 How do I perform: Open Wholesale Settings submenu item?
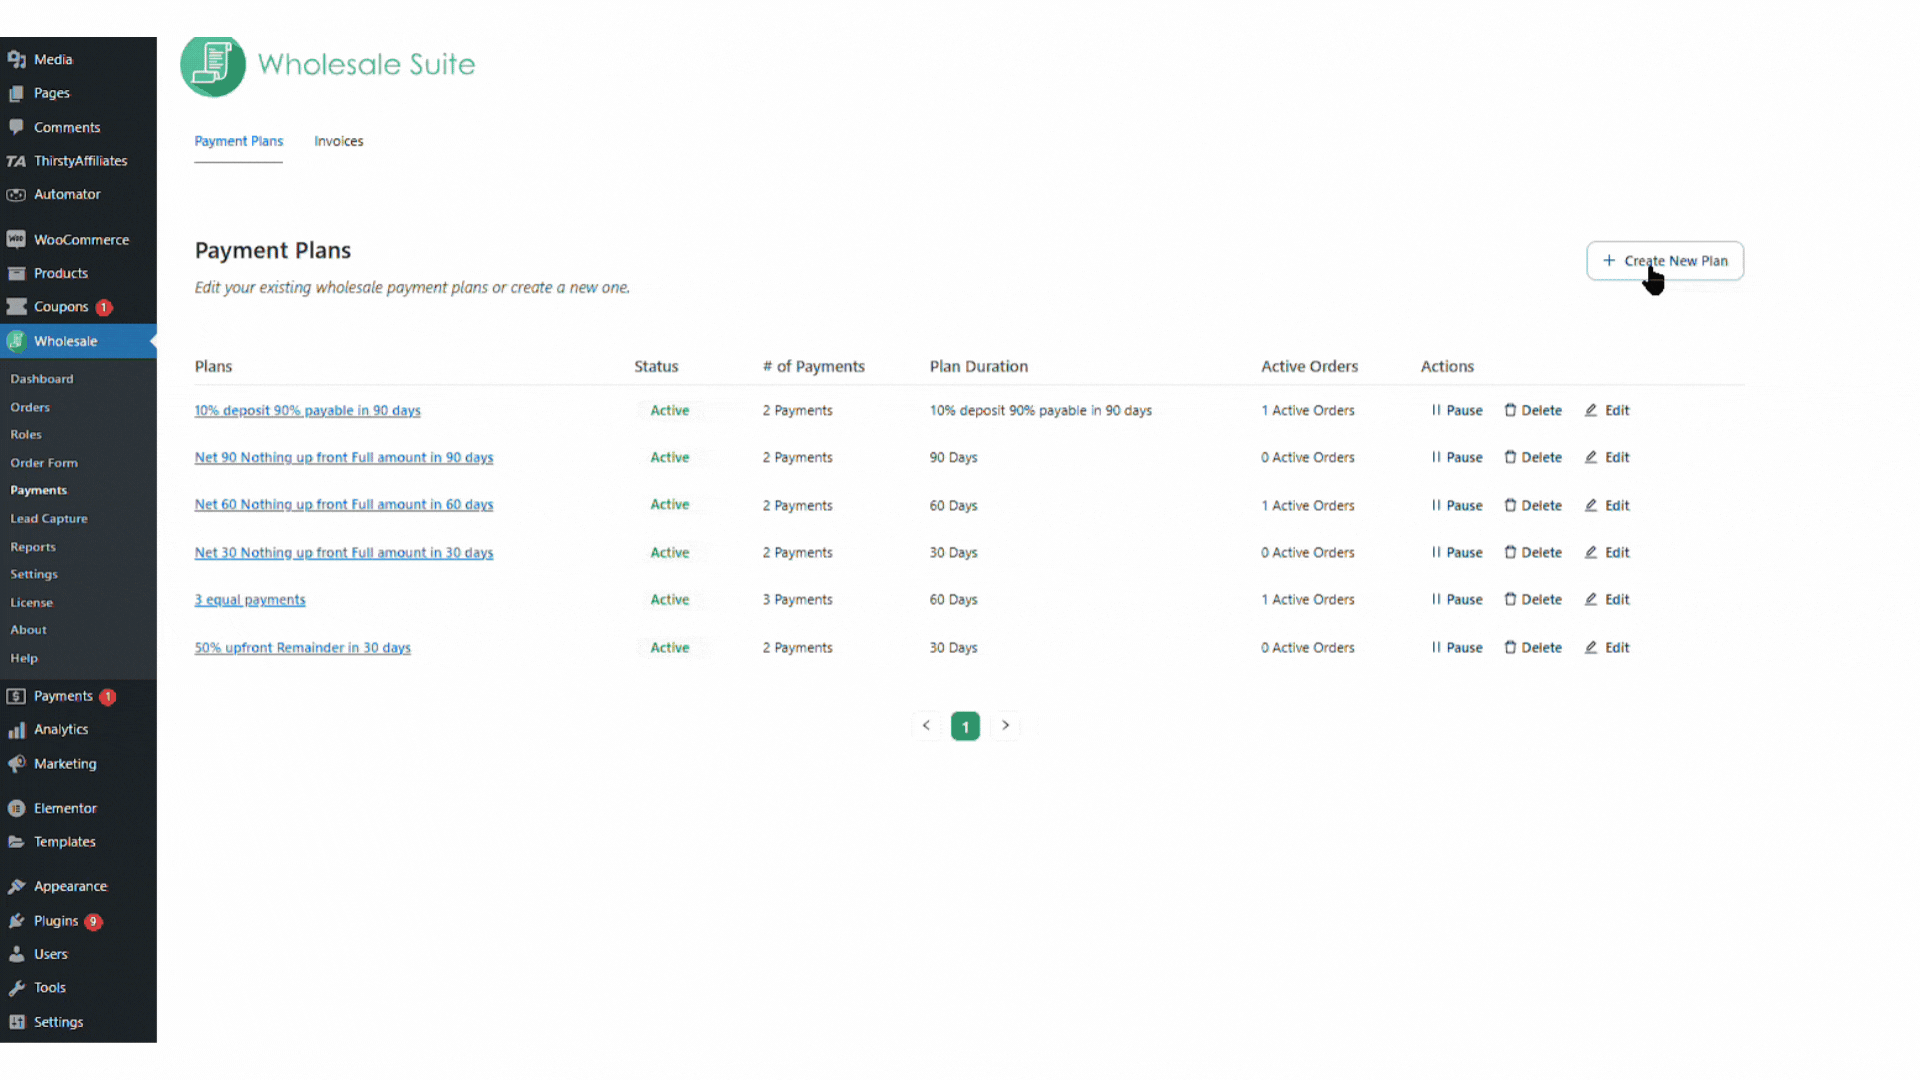pyautogui.click(x=34, y=574)
